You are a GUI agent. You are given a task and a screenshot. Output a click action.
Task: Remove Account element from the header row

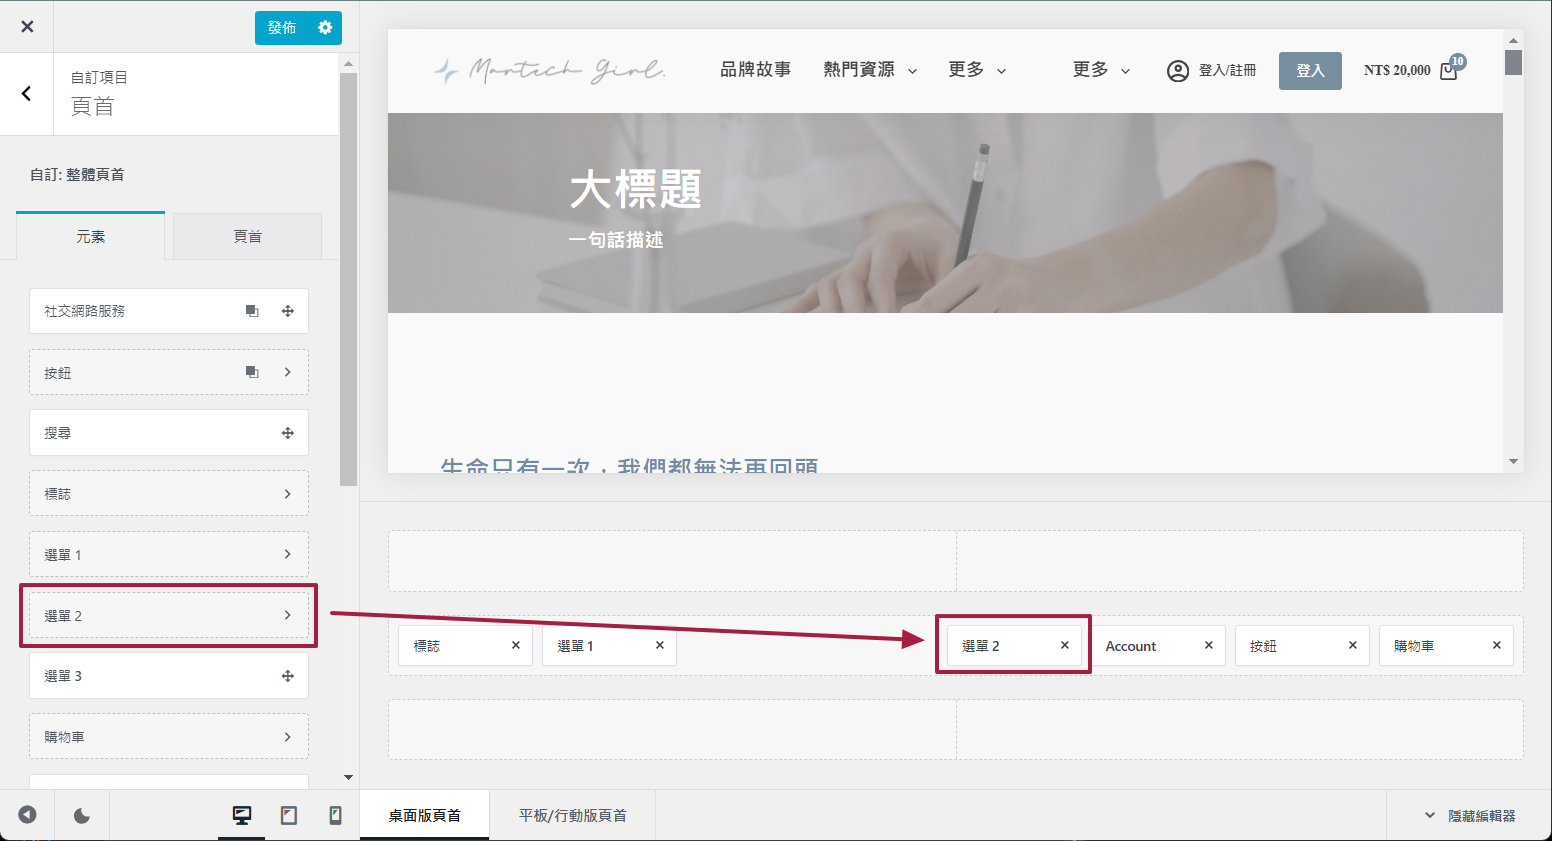point(1209,646)
